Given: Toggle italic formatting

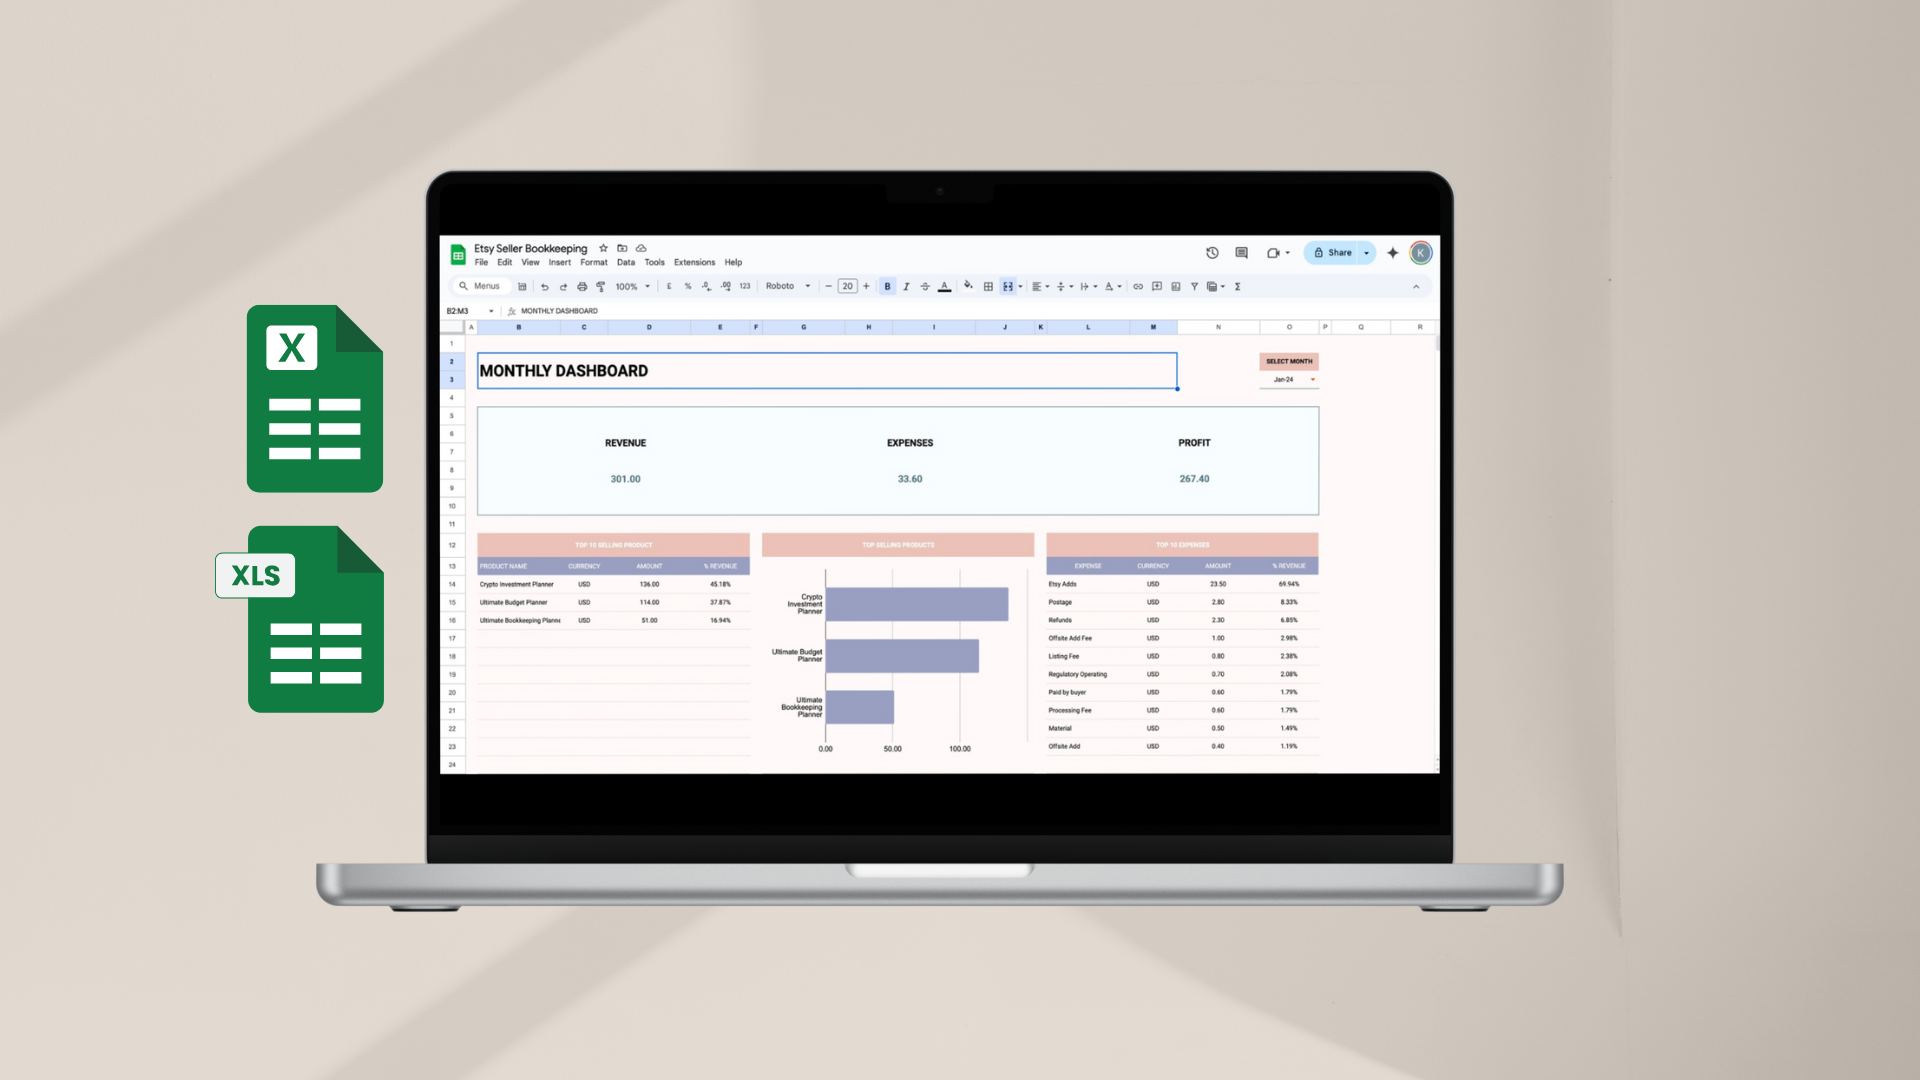Looking at the screenshot, I should point(906,287).
